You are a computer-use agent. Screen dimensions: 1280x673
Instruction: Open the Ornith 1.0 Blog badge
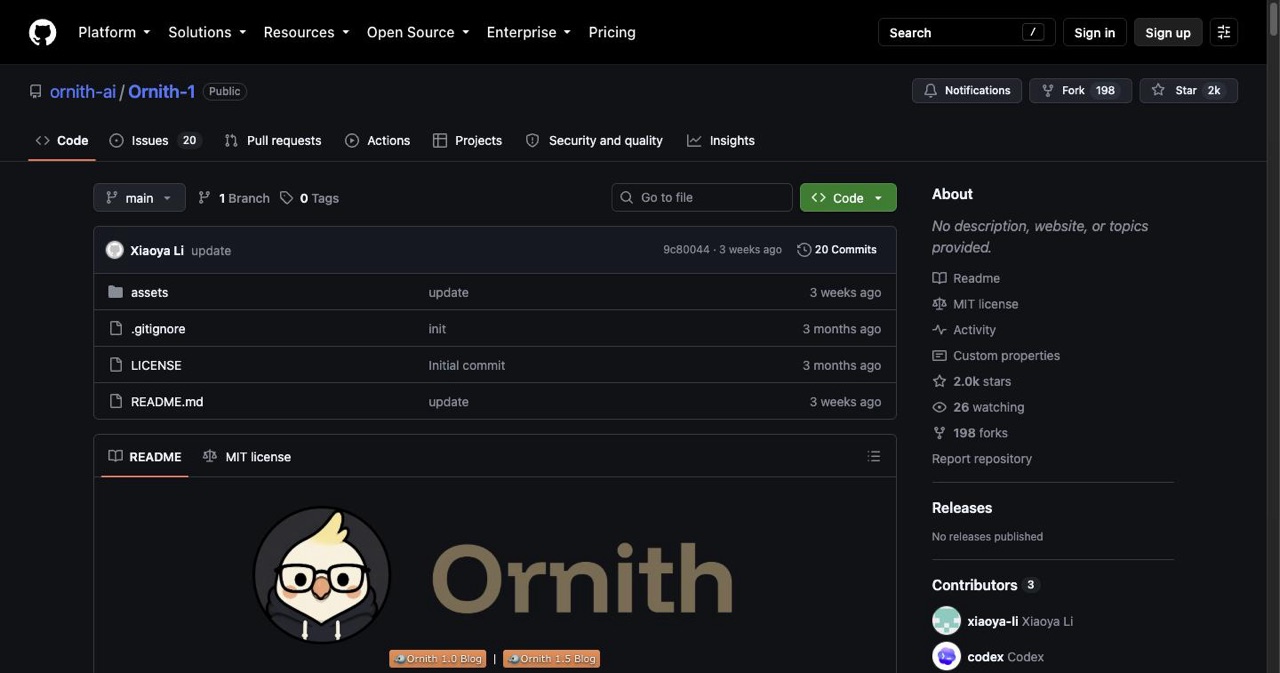(x=438, y=658)
